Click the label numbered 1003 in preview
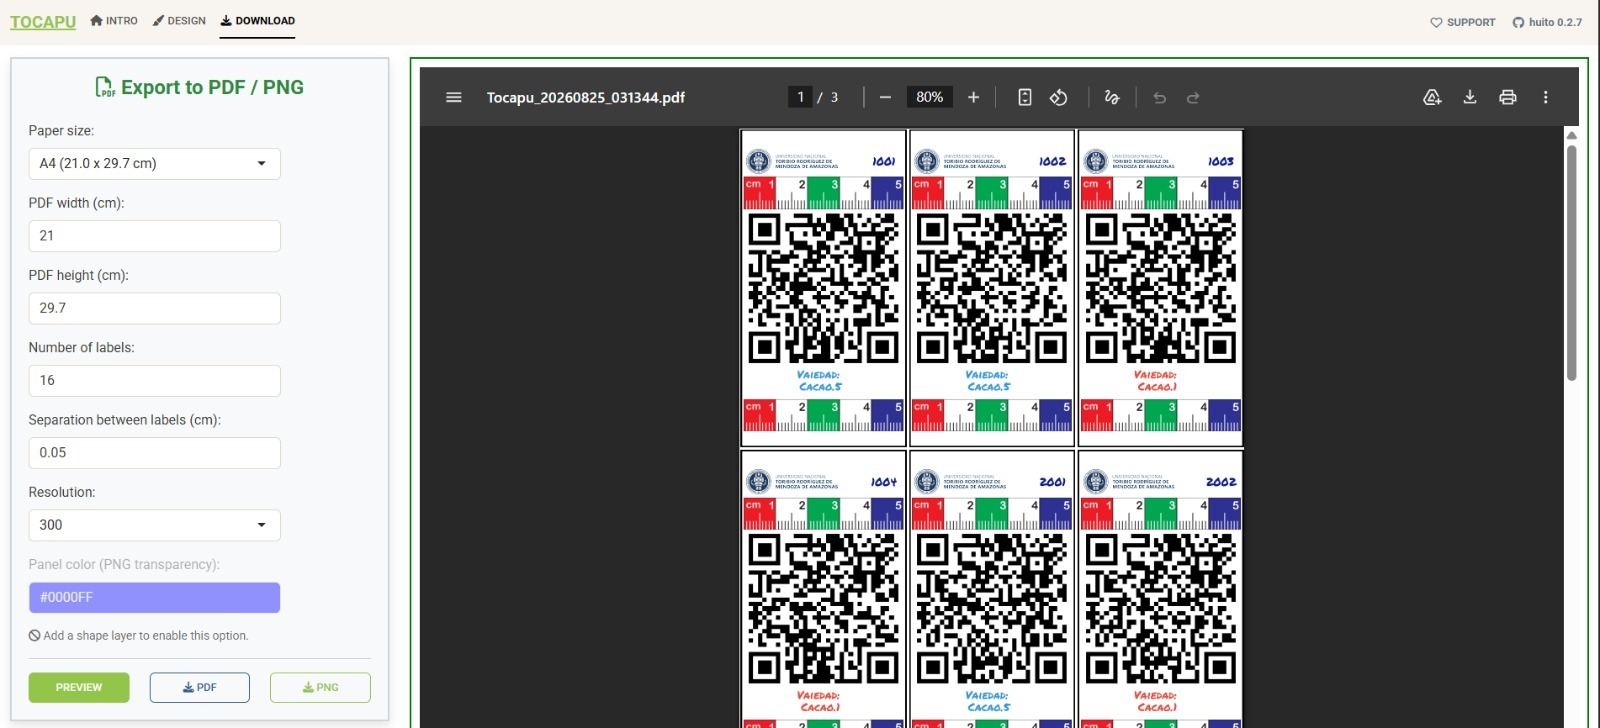1600x728 pixels. (1160, 288)
